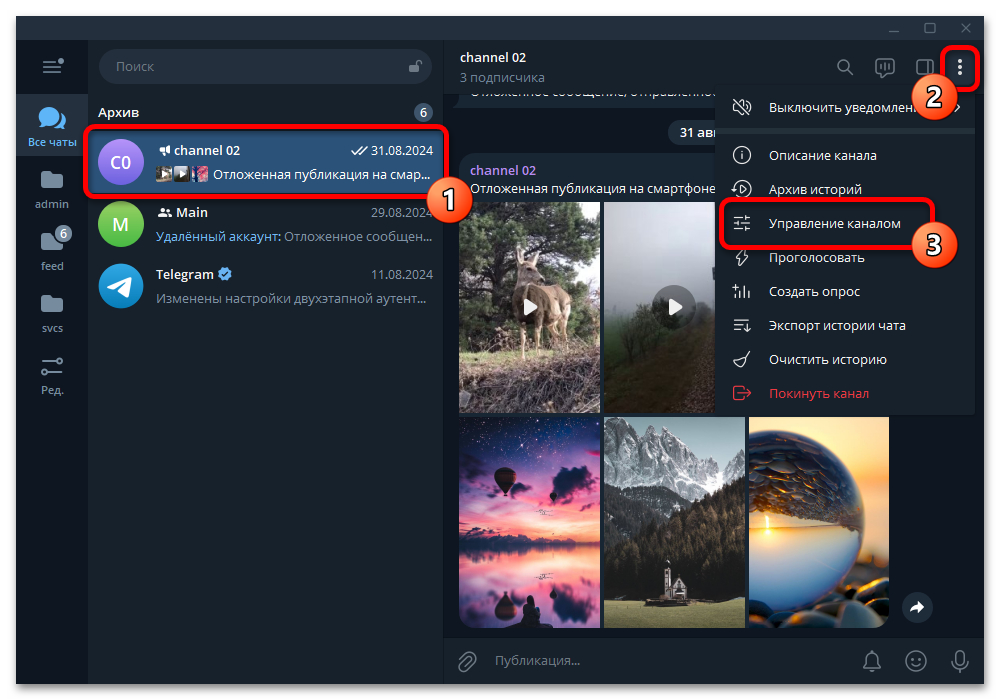Viewport: 1000px width, 700px height.
Task: Maximize the Telegram window
Action: point(930,28)
